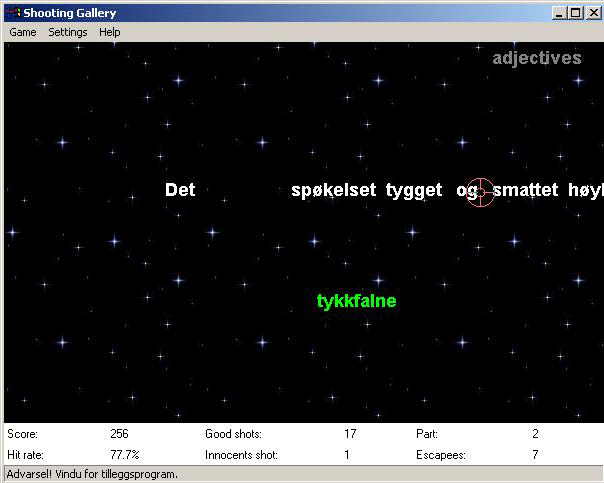Click the Innocents shot count
Viewport: 604px width, 483px height.
point(347,455)
